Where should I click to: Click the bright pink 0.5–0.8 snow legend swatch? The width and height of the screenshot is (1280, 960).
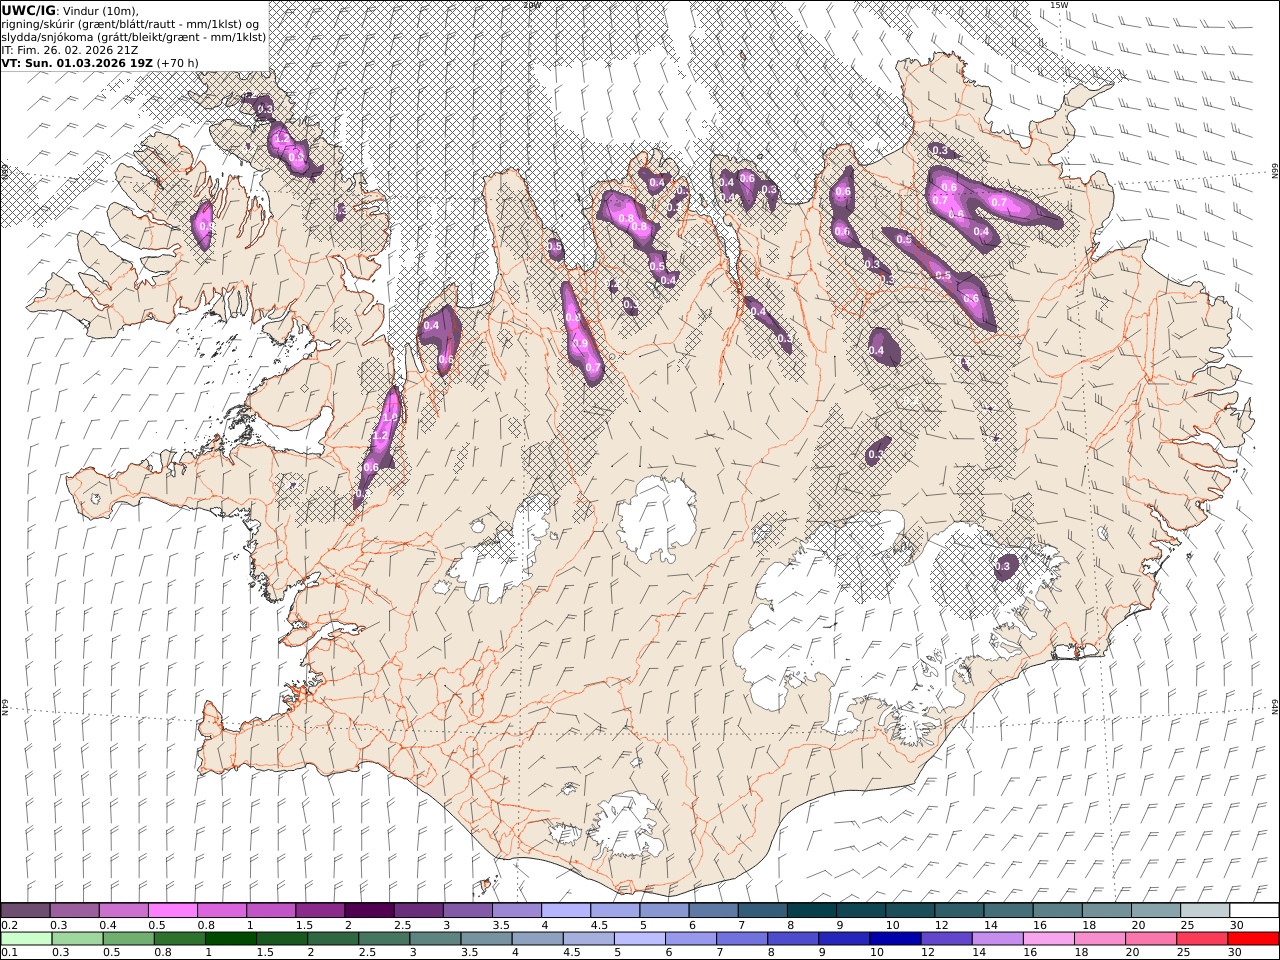point(172,911)
